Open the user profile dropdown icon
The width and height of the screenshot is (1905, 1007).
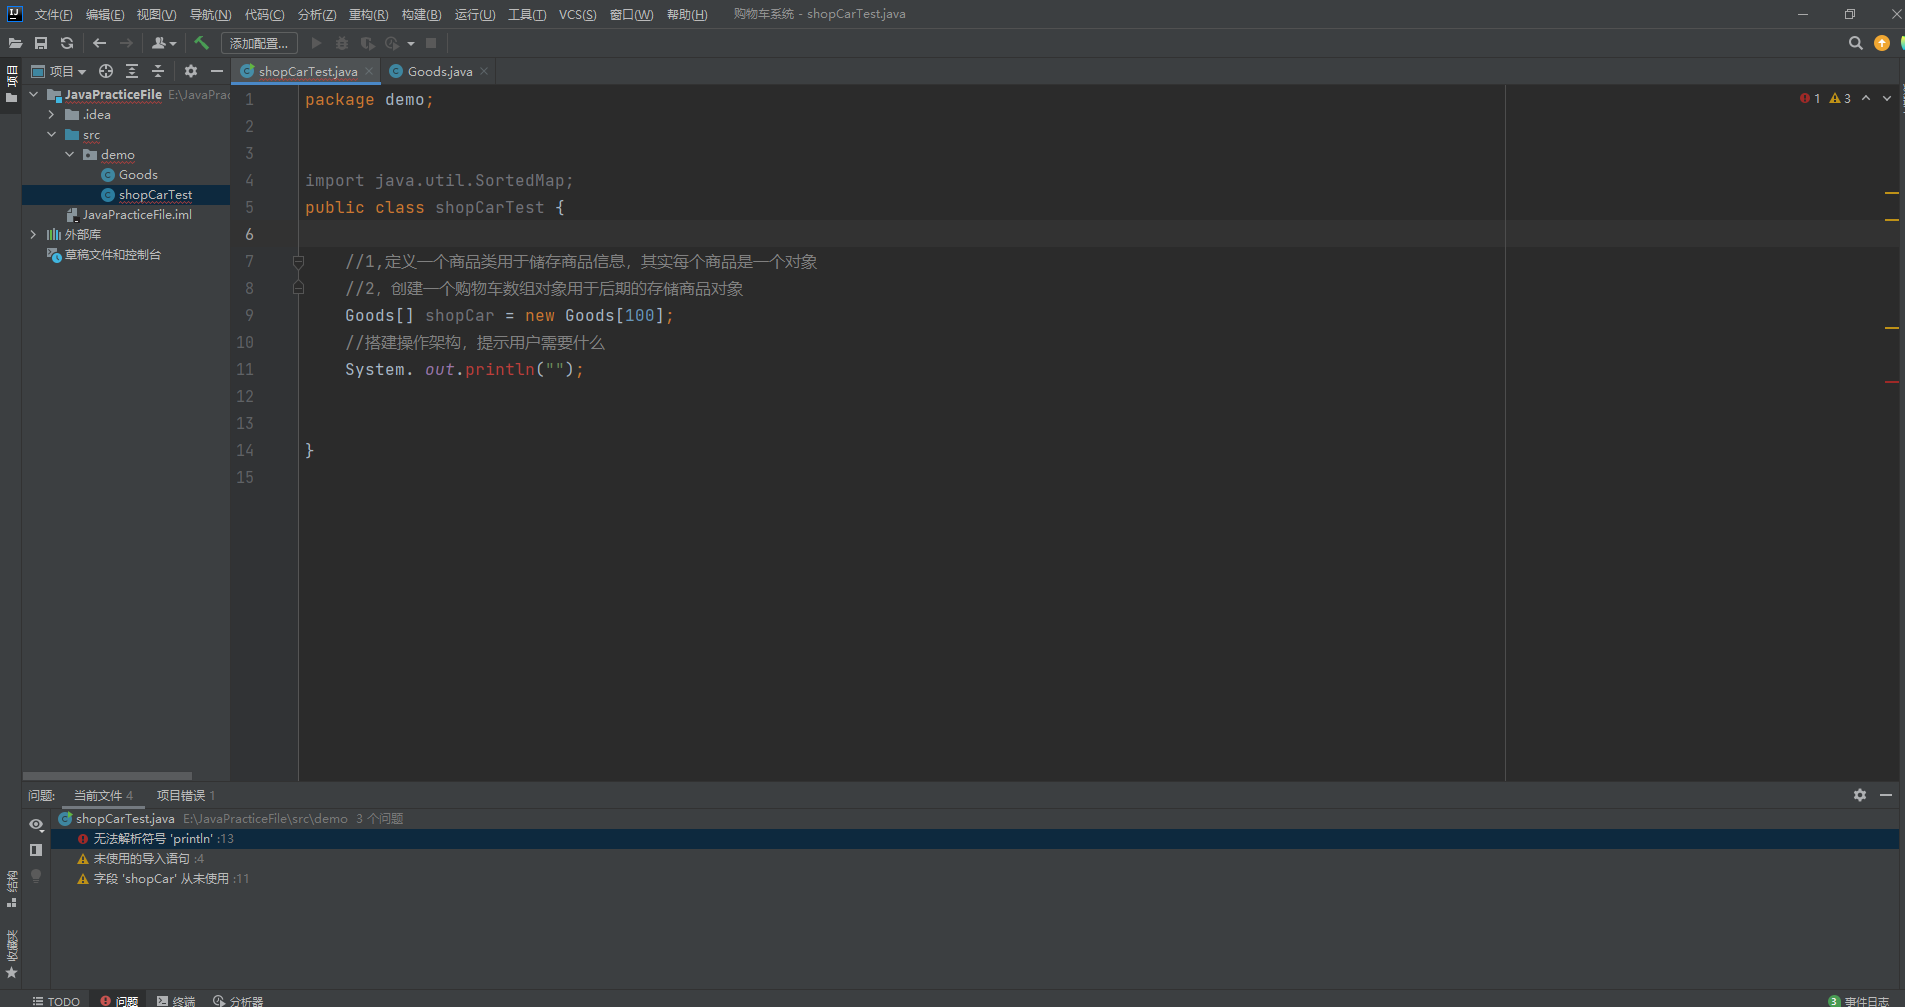(x=164, y=43)
